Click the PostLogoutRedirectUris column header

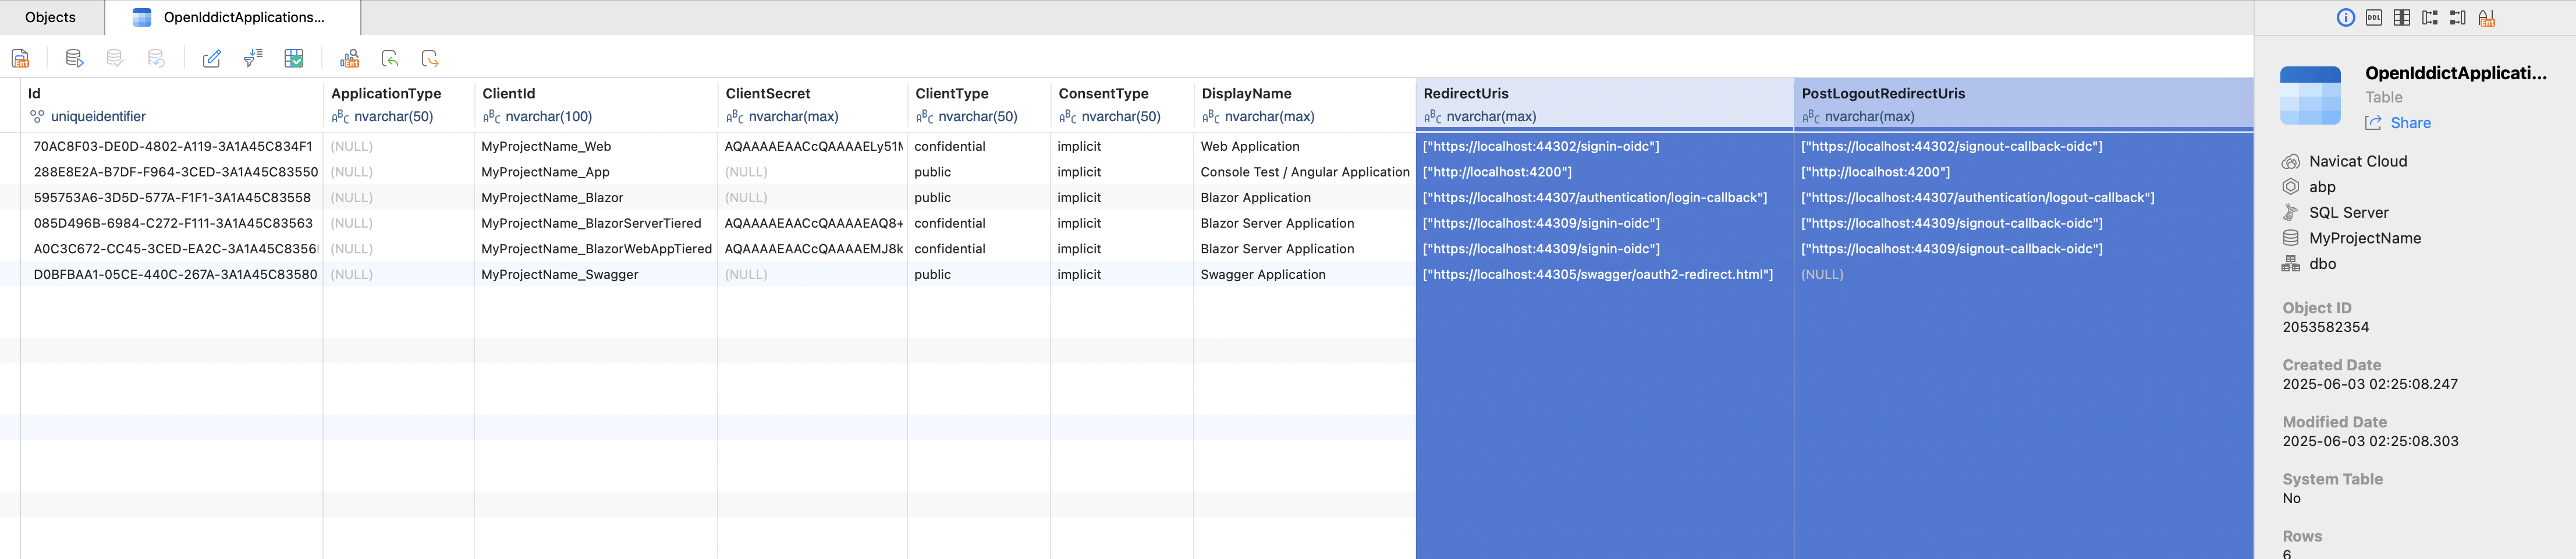point(1883,94)
